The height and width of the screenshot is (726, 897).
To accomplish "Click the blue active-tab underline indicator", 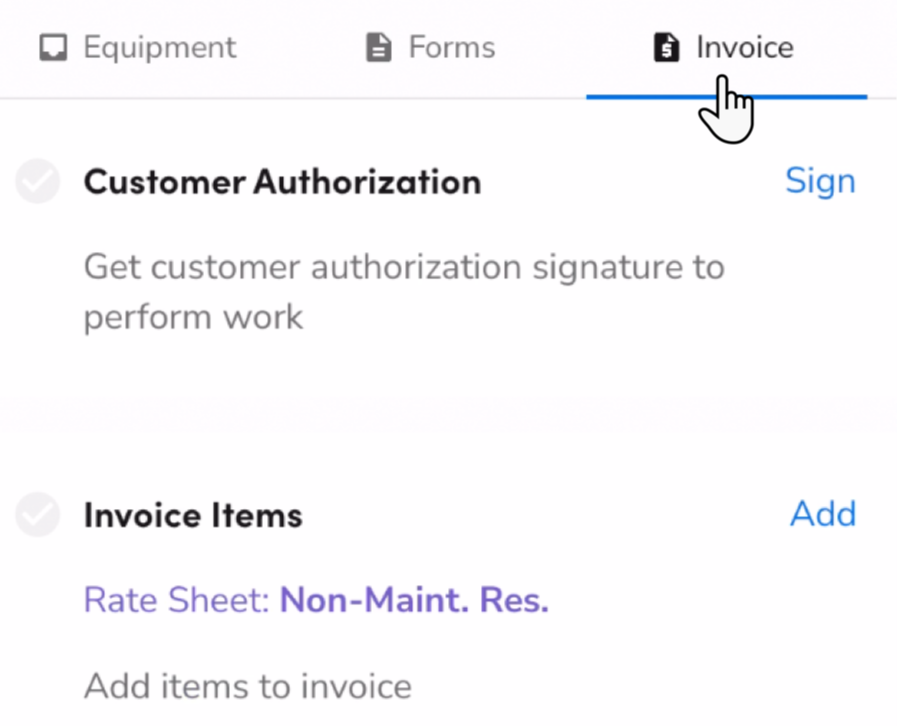I will coord(727,97).
